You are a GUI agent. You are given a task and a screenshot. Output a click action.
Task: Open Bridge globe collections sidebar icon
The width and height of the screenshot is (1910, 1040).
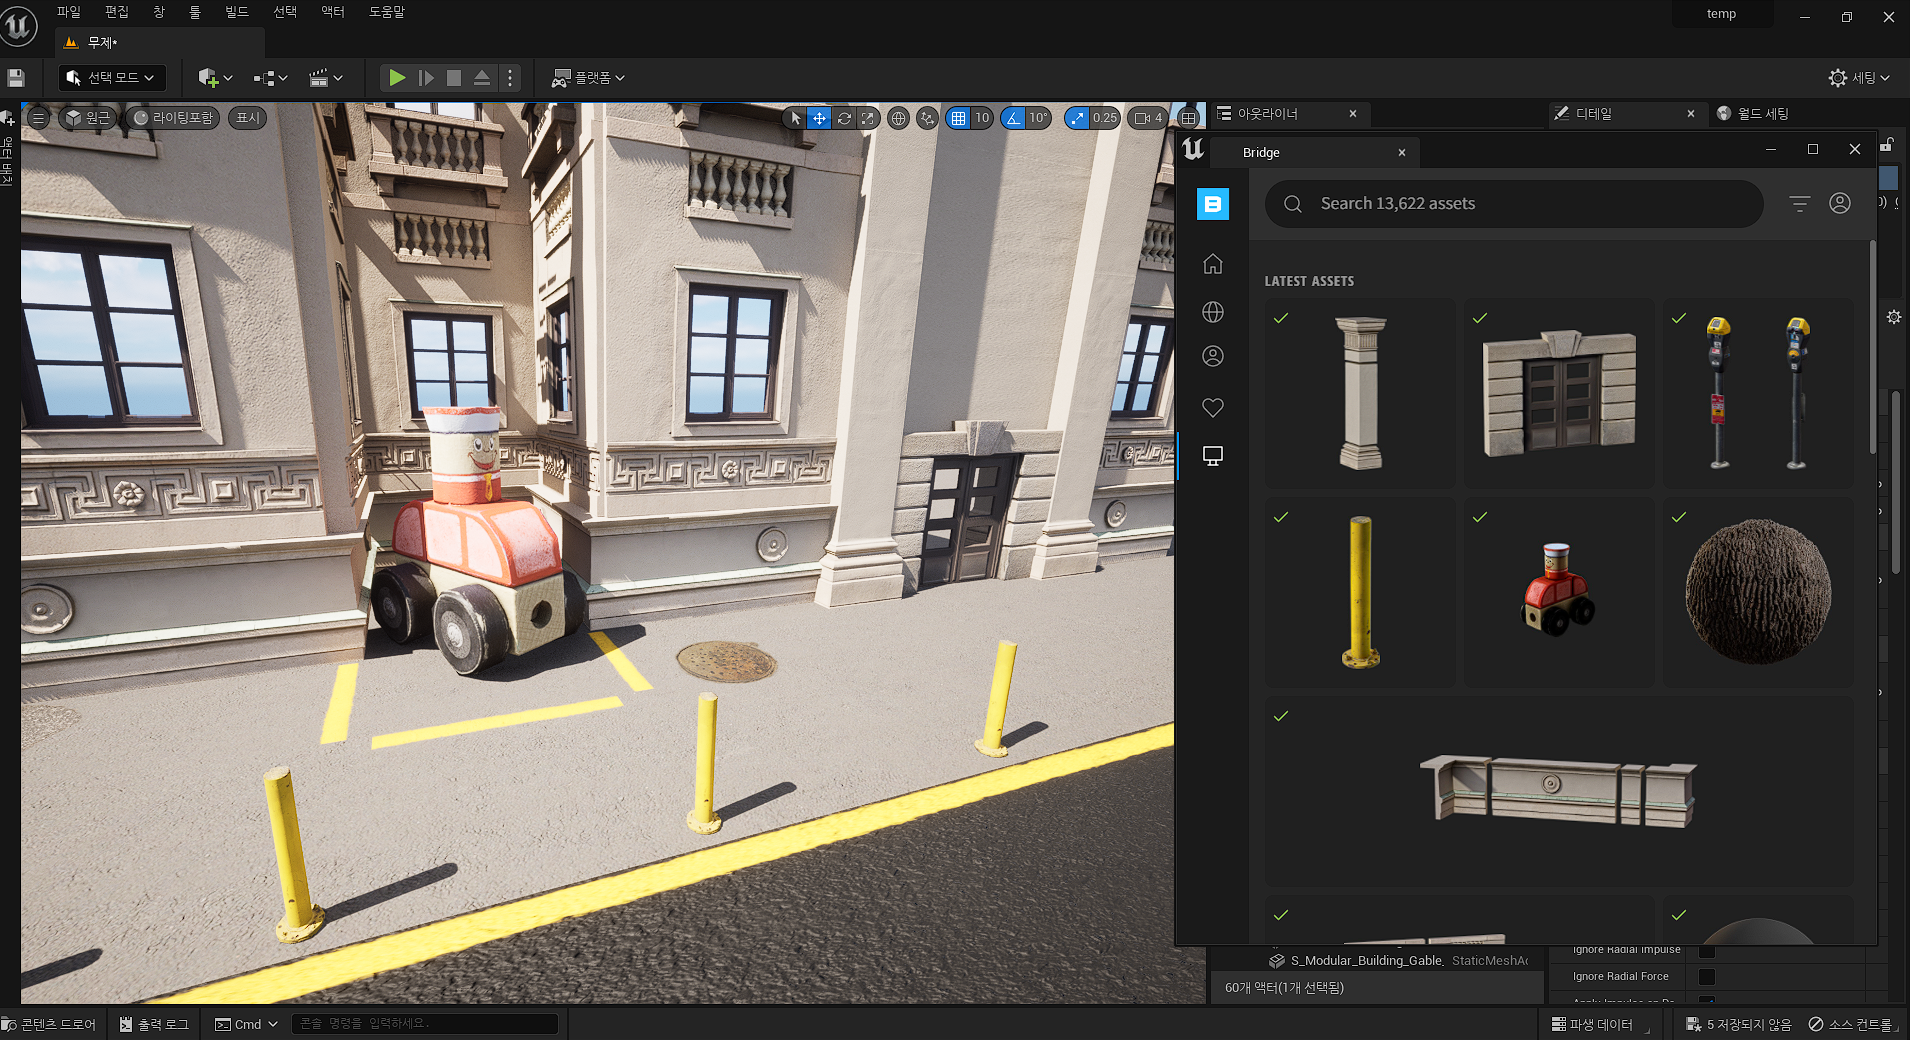click(1213, 312)
